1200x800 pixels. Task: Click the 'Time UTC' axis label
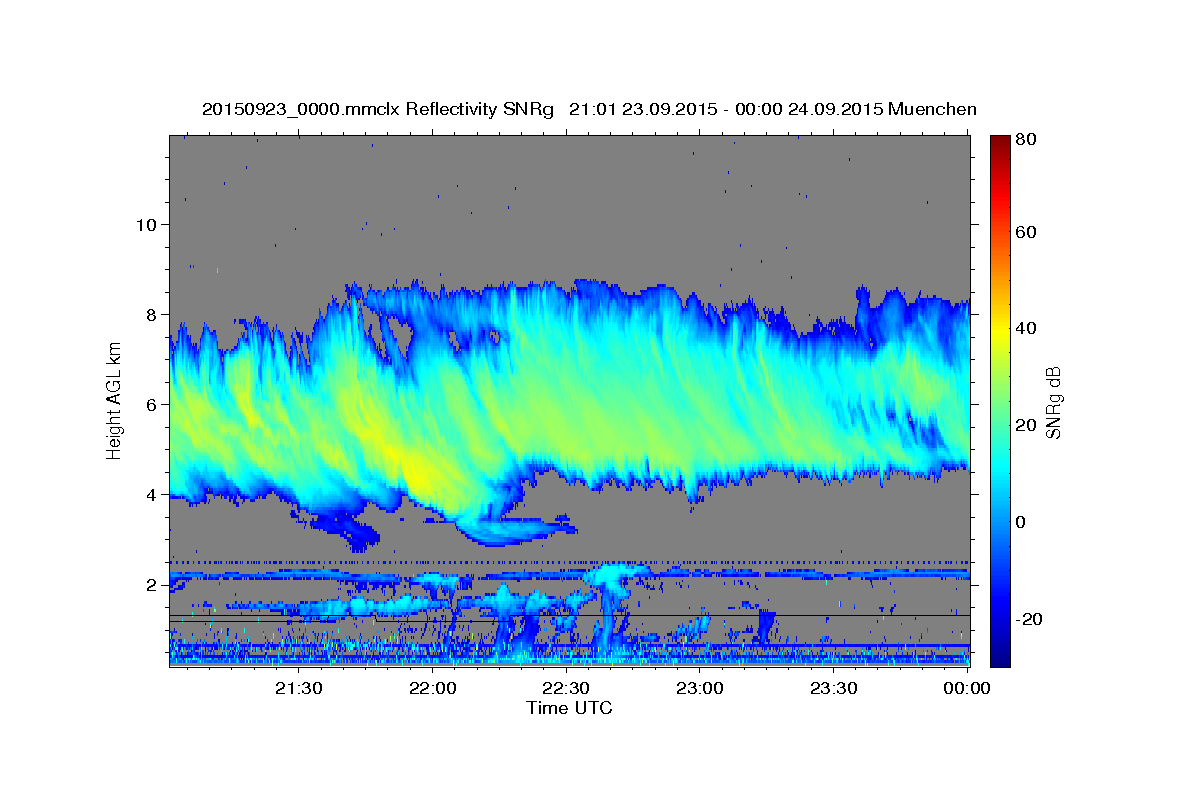click(x=569, y=708)
